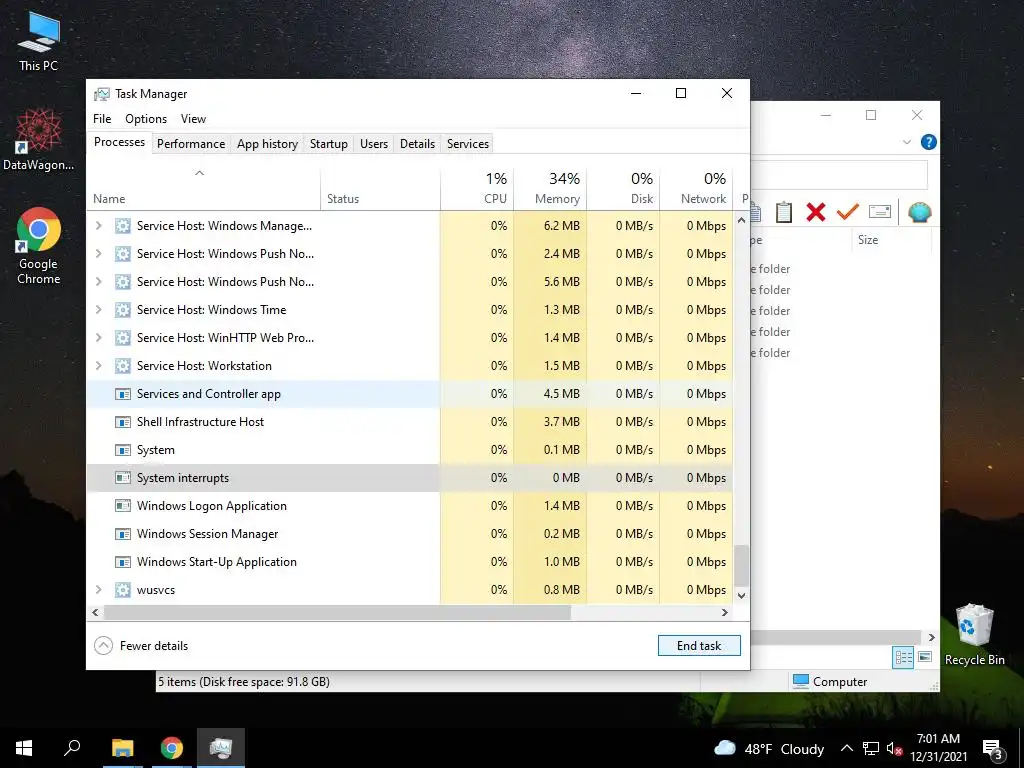Viewport: 1024px width, 768px height.
Task: Sort processes by CPU column
Action: point(477,188)
